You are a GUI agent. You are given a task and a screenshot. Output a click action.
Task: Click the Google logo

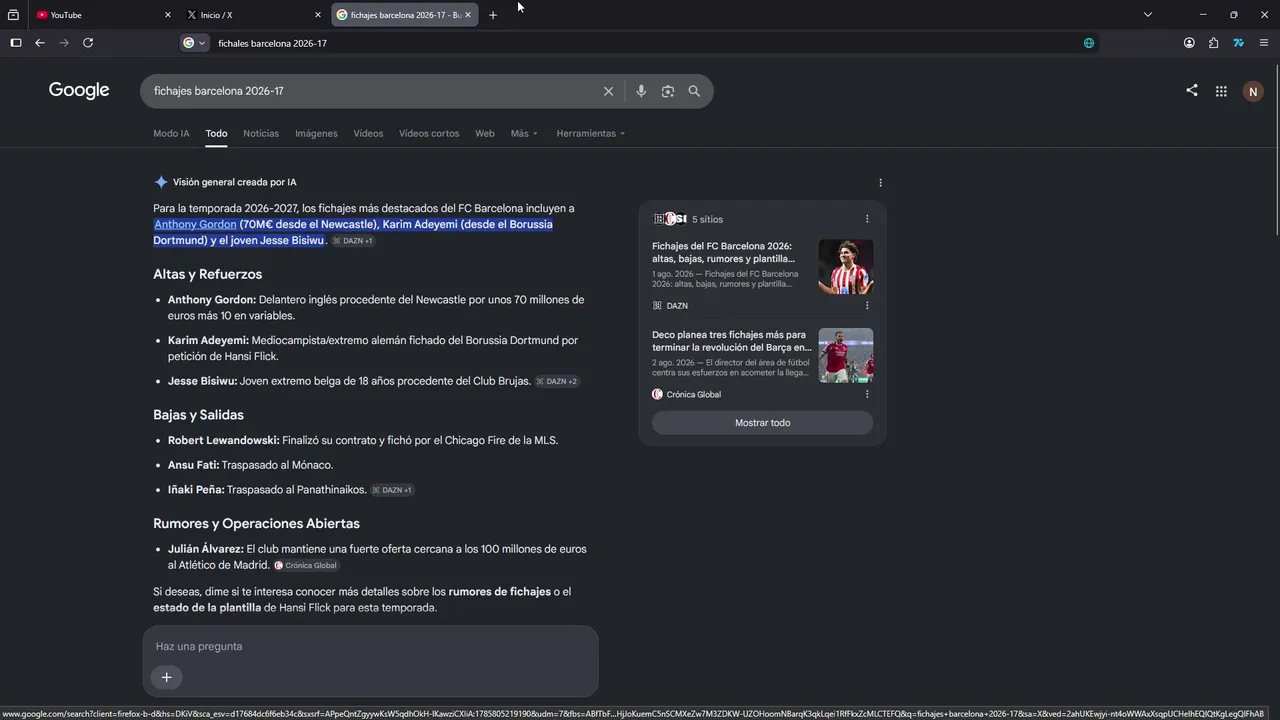(x=79, y=91)
